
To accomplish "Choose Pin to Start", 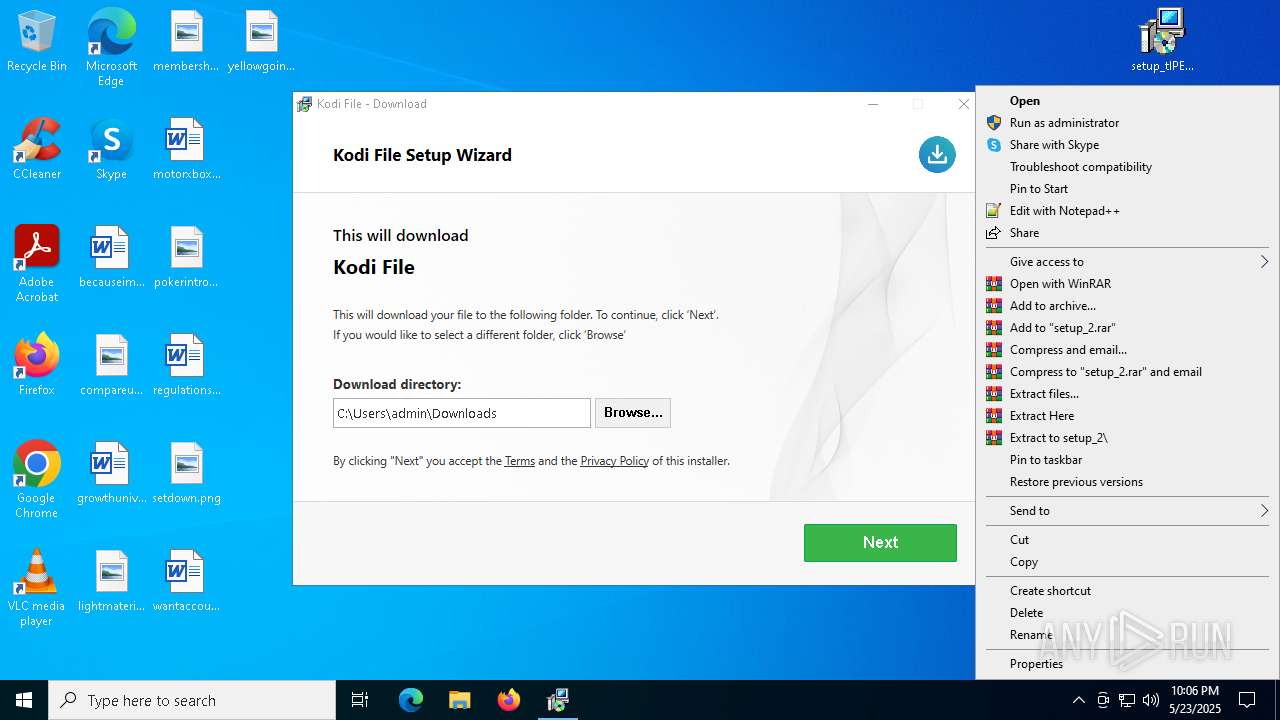I will (1127, 189).
